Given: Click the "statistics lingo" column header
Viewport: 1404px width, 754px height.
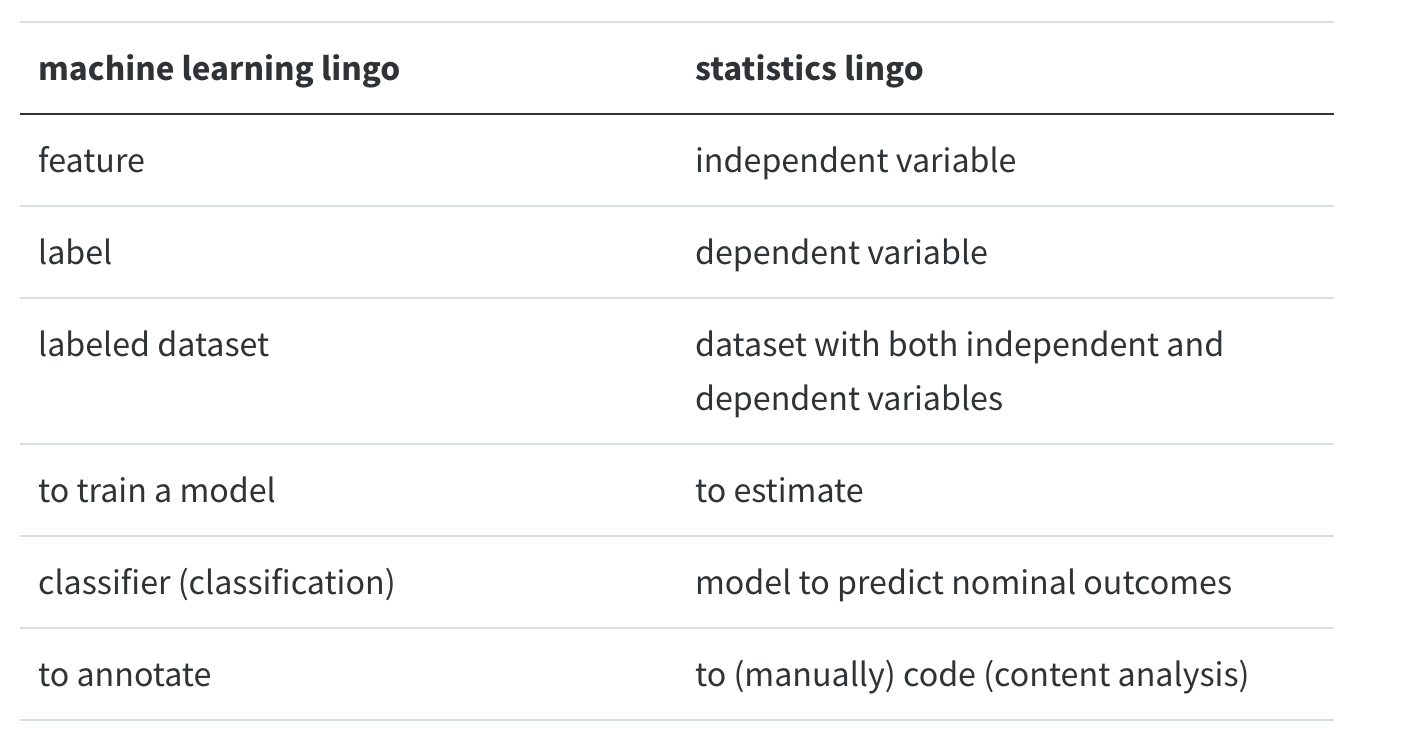Looking at the screenshot, I should click(x=808, y=69).
